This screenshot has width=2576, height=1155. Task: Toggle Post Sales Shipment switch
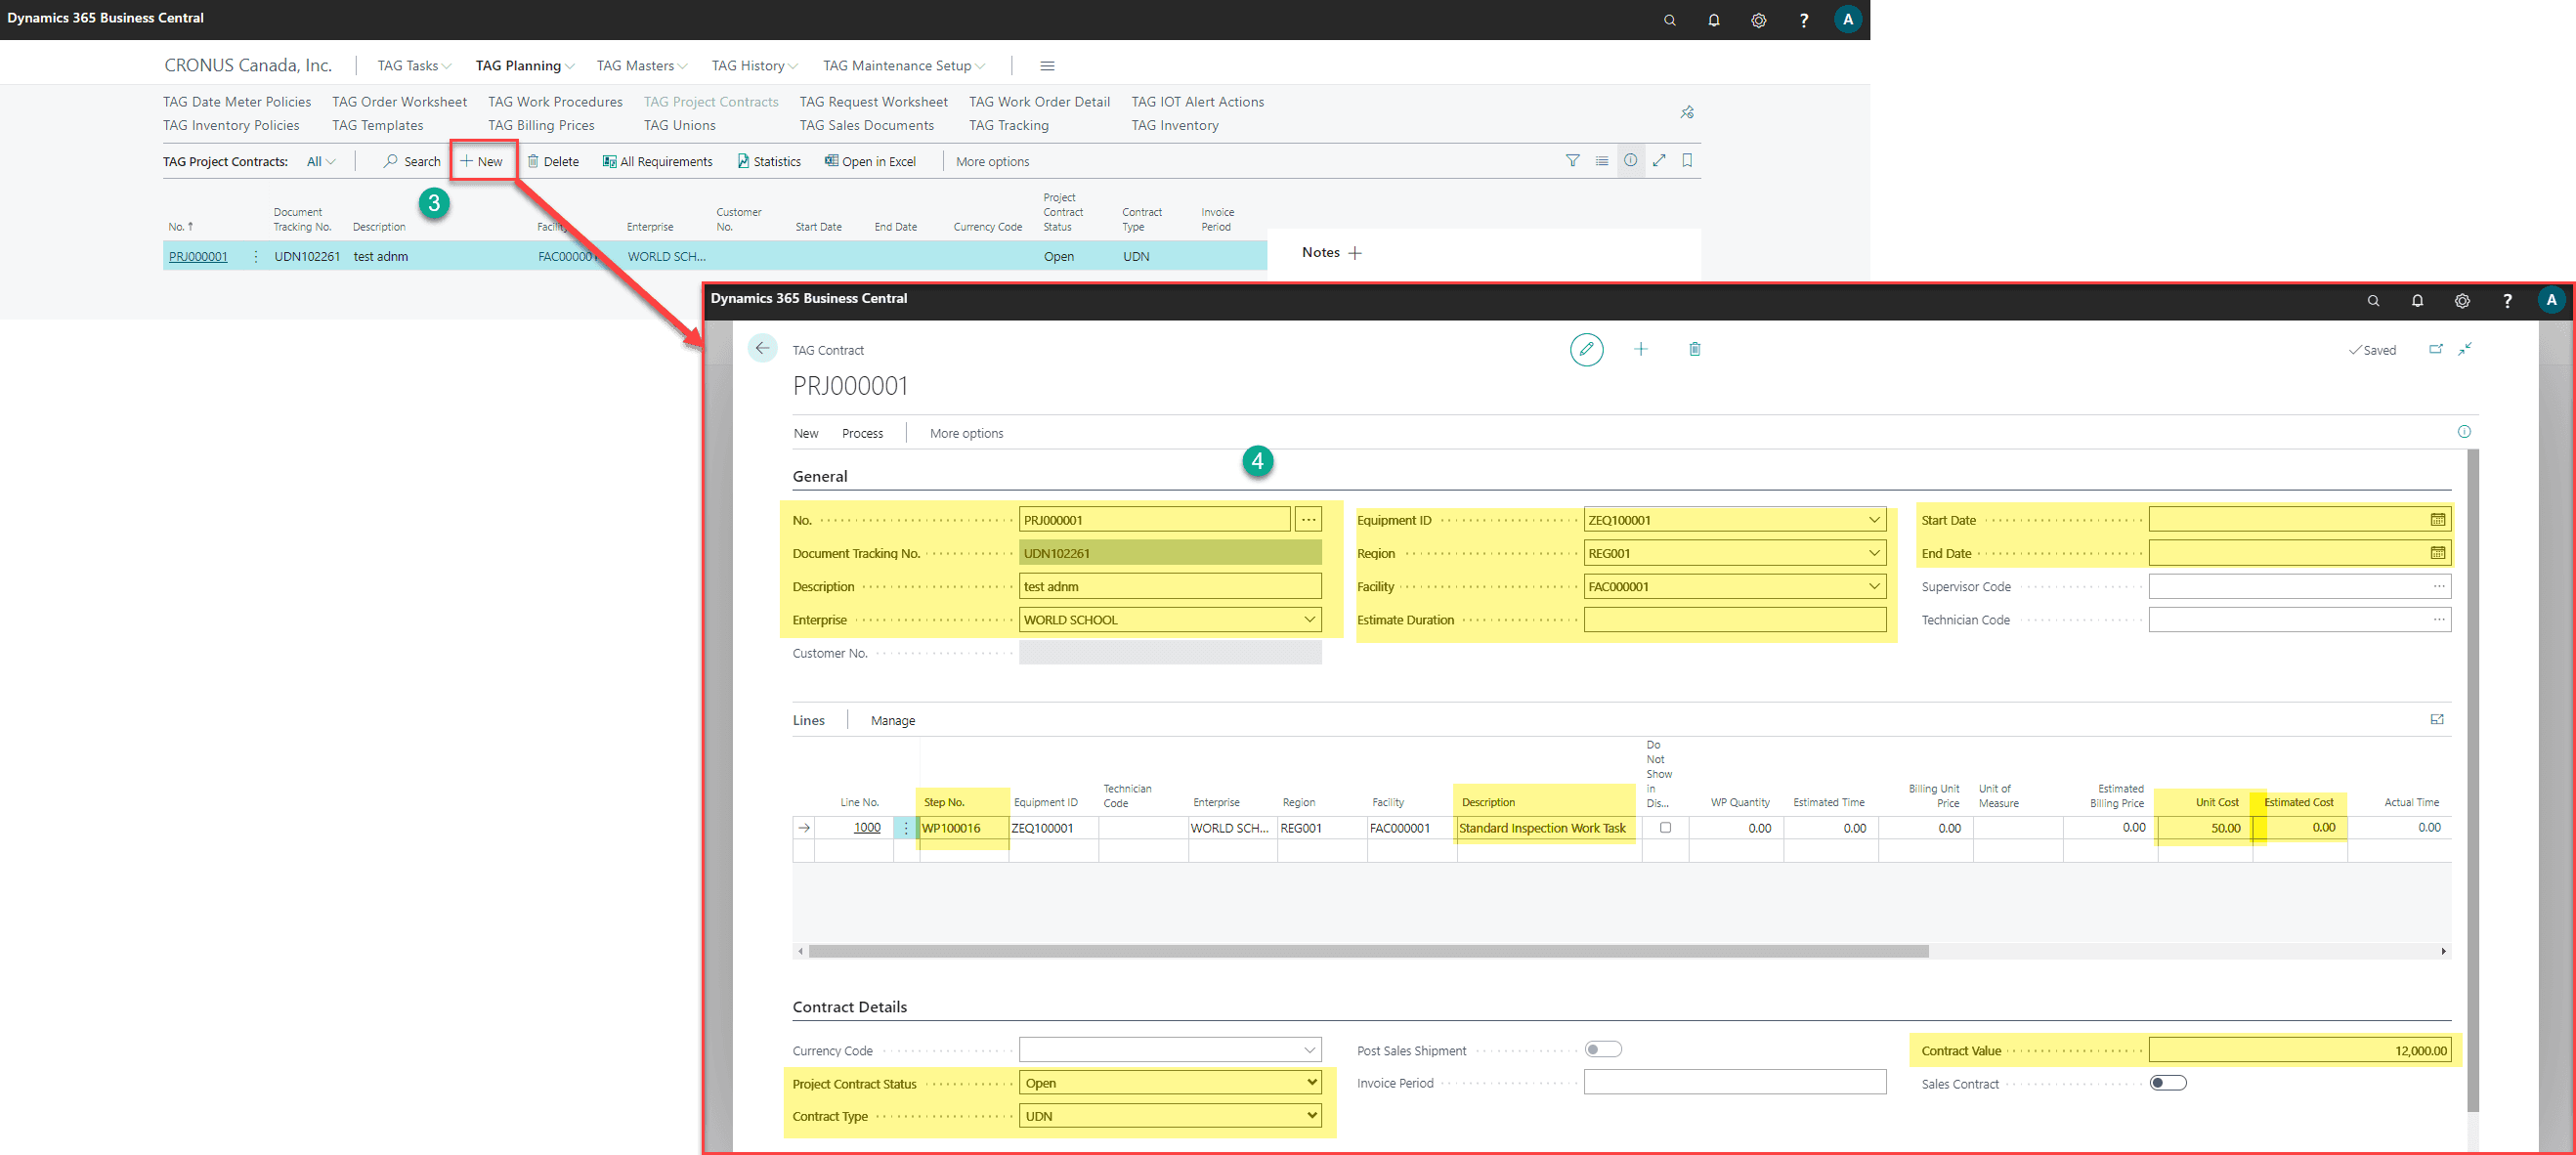click(1603, 1050)
